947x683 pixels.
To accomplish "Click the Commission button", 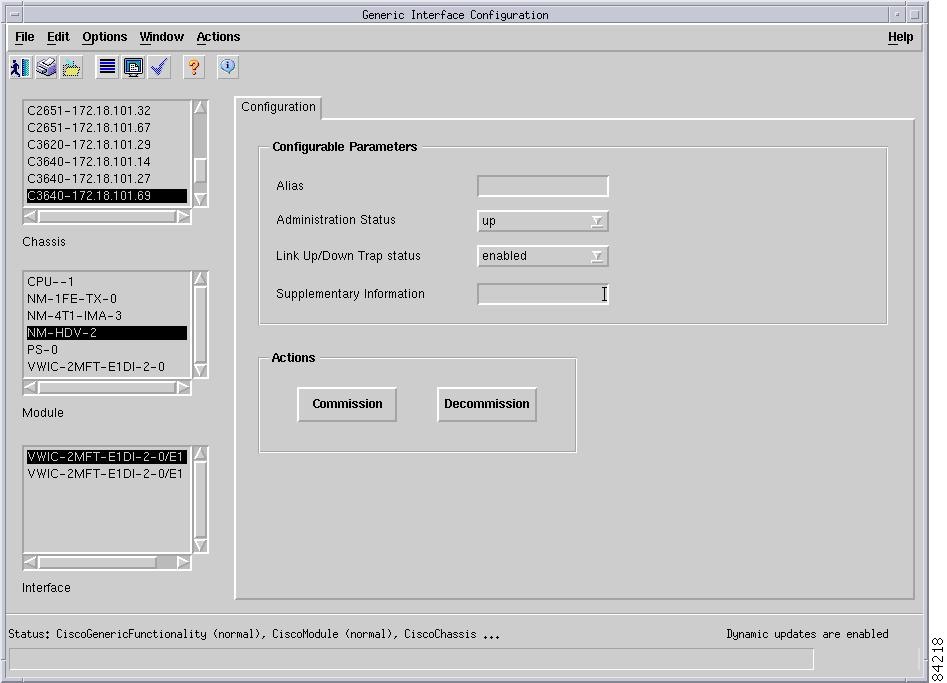I will pos(347,404).
